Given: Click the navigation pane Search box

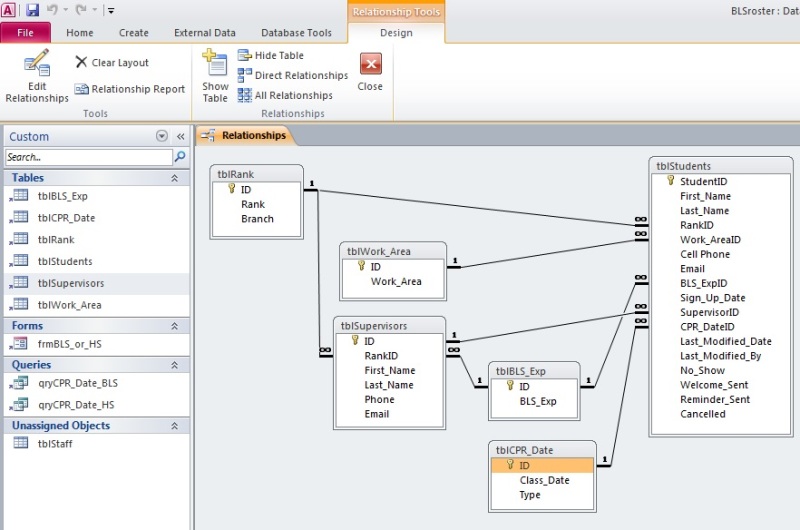Looking at the screenshot, I should [89, 157].
